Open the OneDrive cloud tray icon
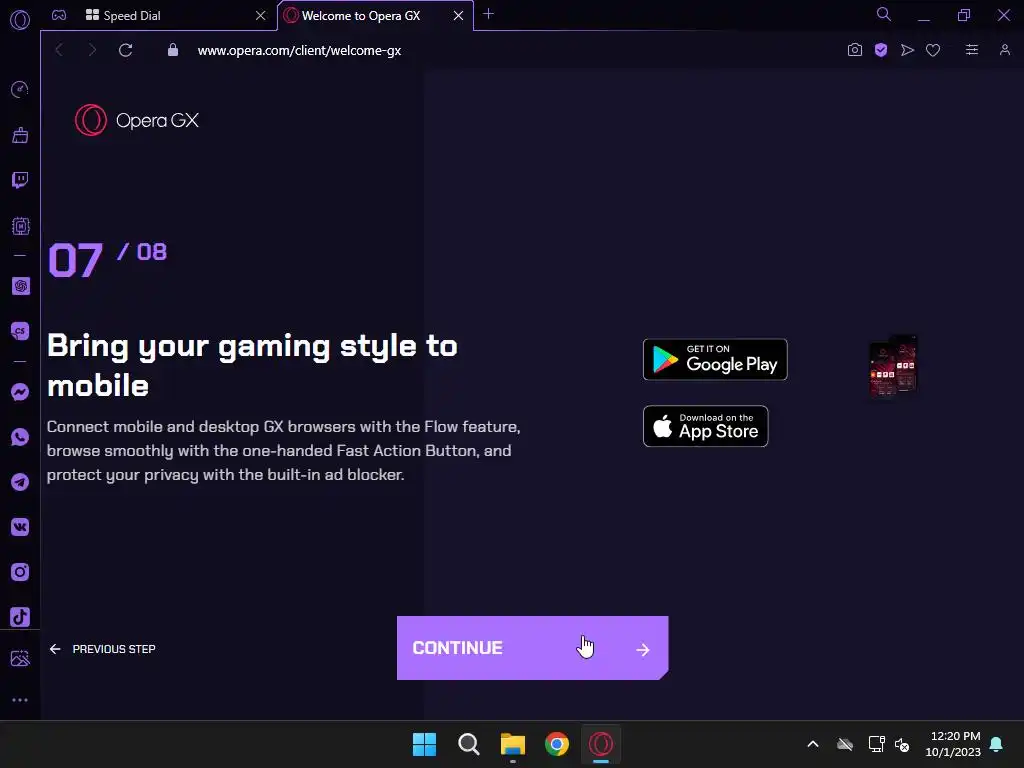The height and width of the screenshot is (768, 1024). coord(845,744)
